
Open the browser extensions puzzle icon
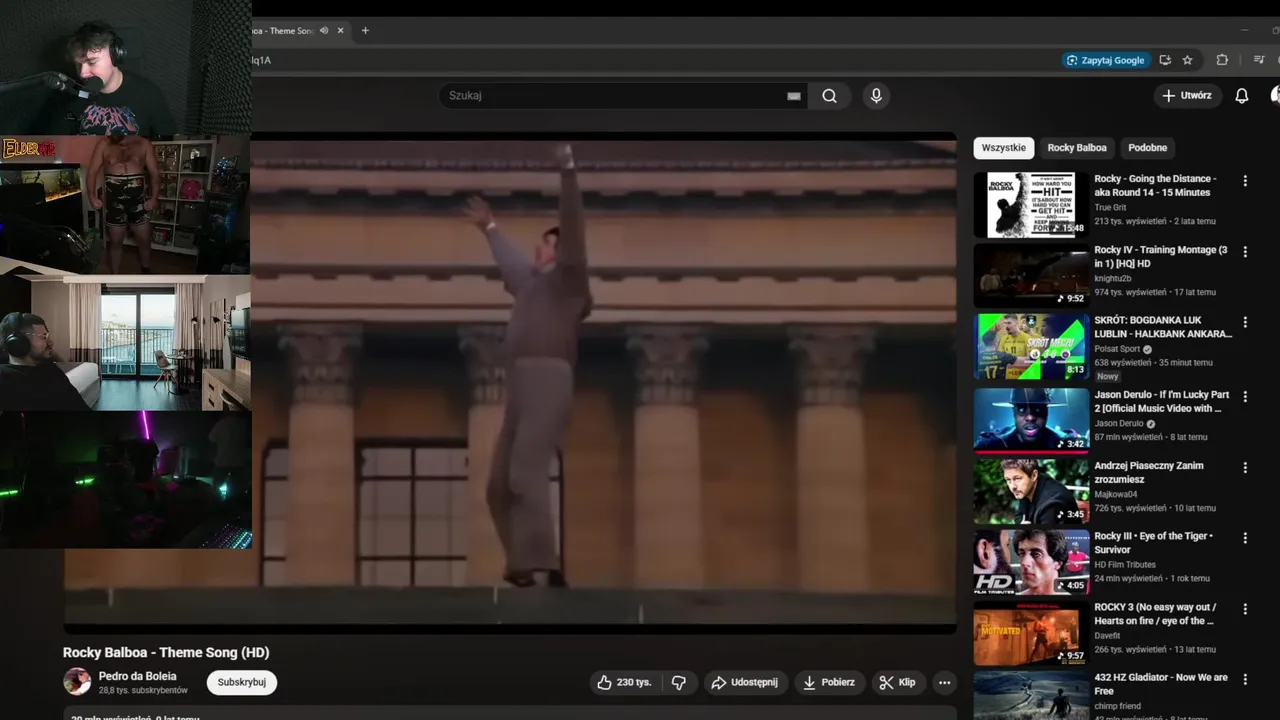(1222, 60)
